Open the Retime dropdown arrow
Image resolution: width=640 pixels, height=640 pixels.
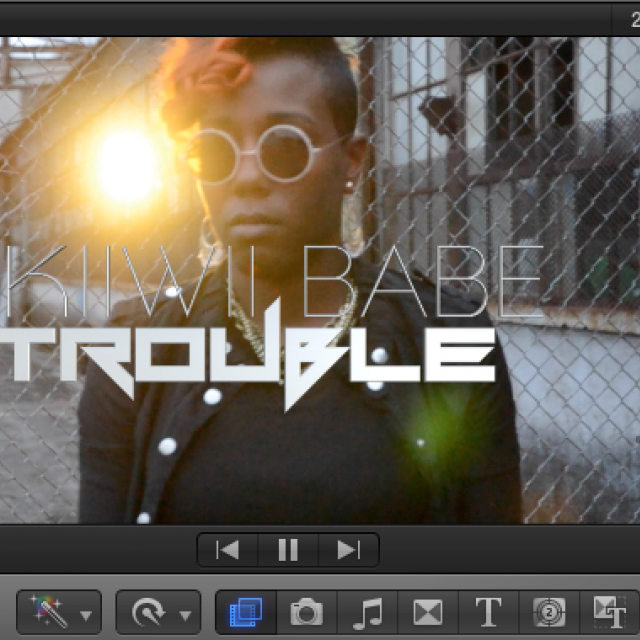pos(185,615)
